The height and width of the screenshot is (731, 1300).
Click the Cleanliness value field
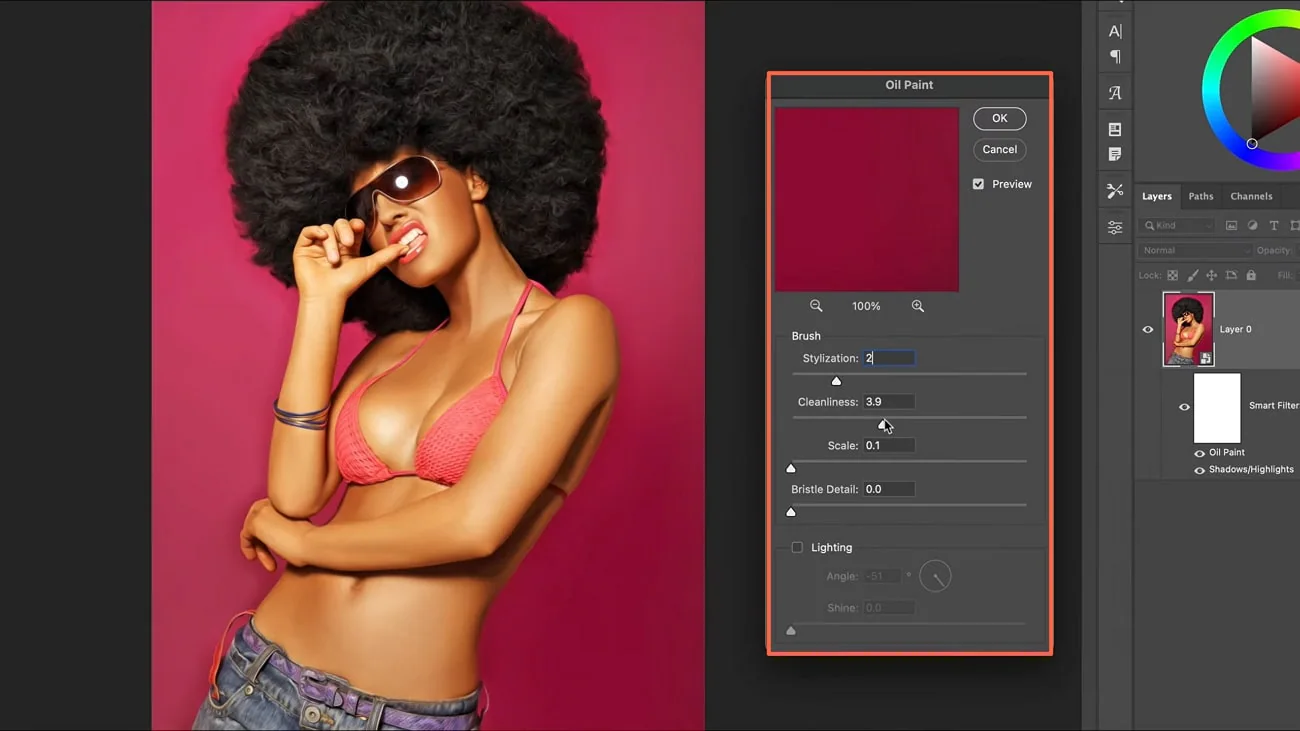pos(889,401)
